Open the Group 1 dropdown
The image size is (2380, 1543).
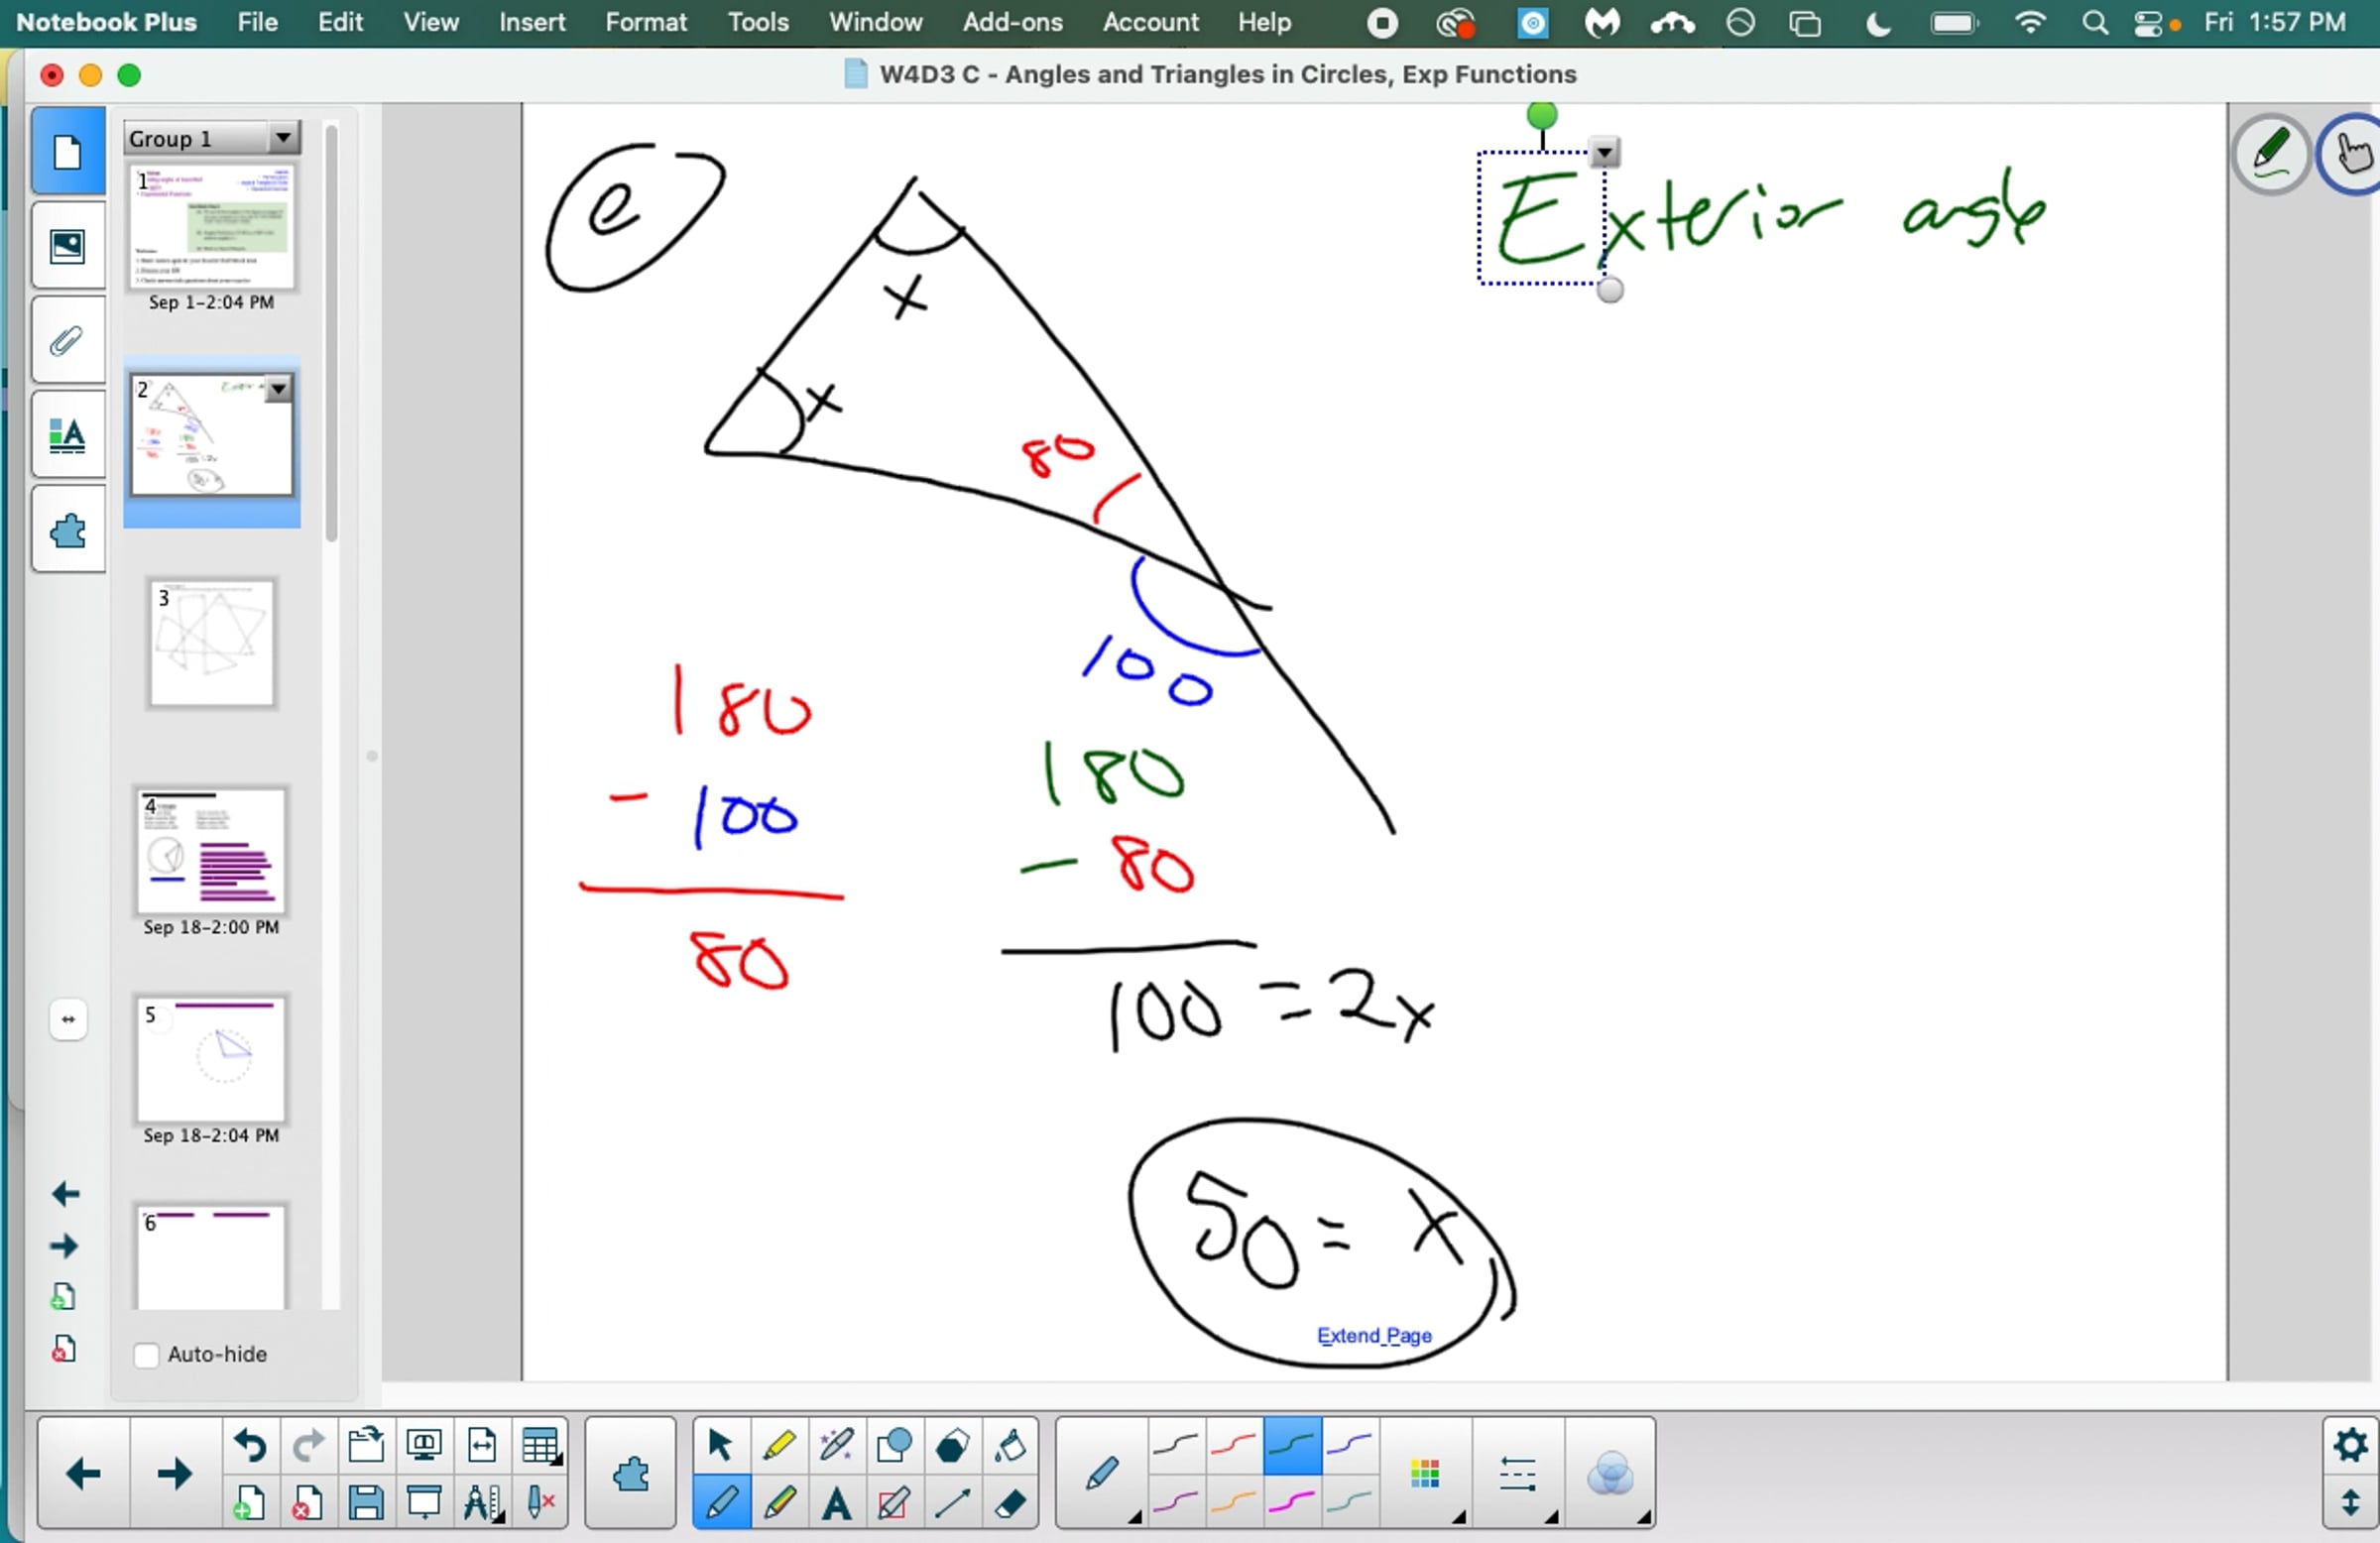pos(283,138)
